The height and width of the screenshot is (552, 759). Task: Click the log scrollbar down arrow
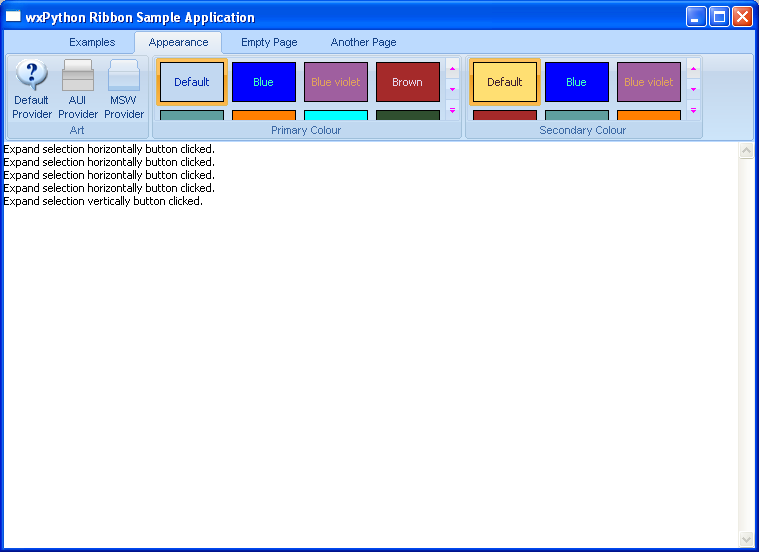click(x=745, y=539)
